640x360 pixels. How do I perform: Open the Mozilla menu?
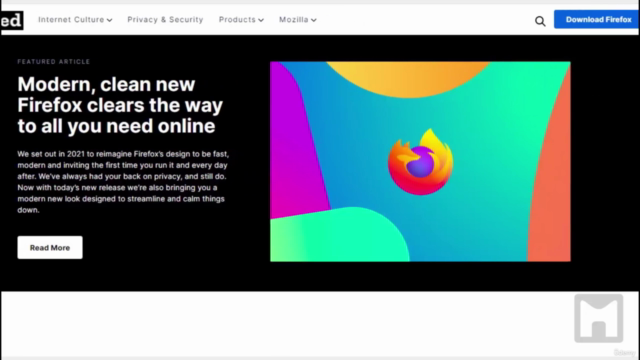[298, 20]
